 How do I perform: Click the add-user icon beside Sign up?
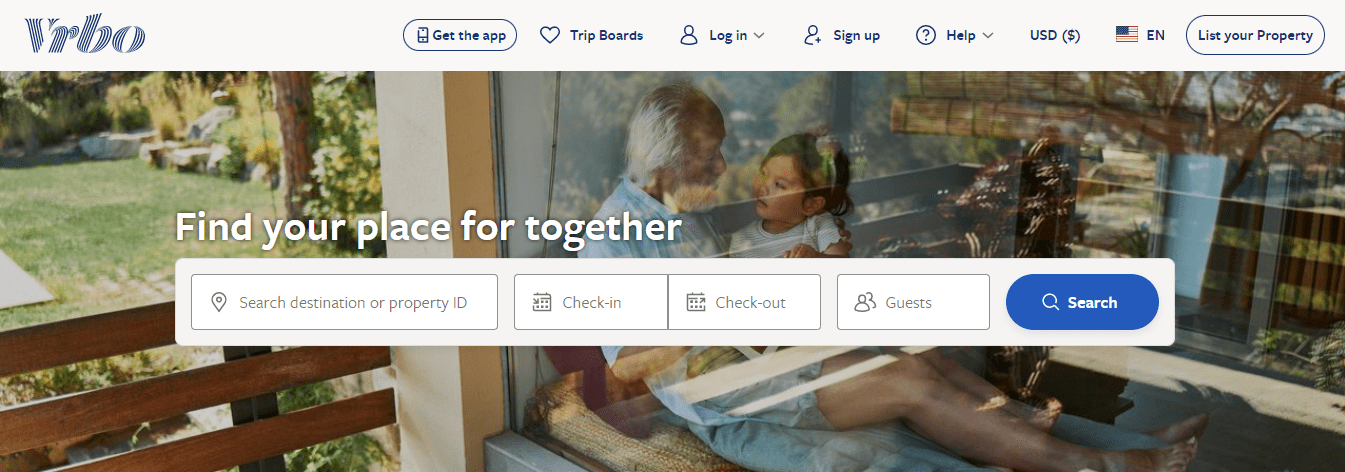[x=813, y=35]
